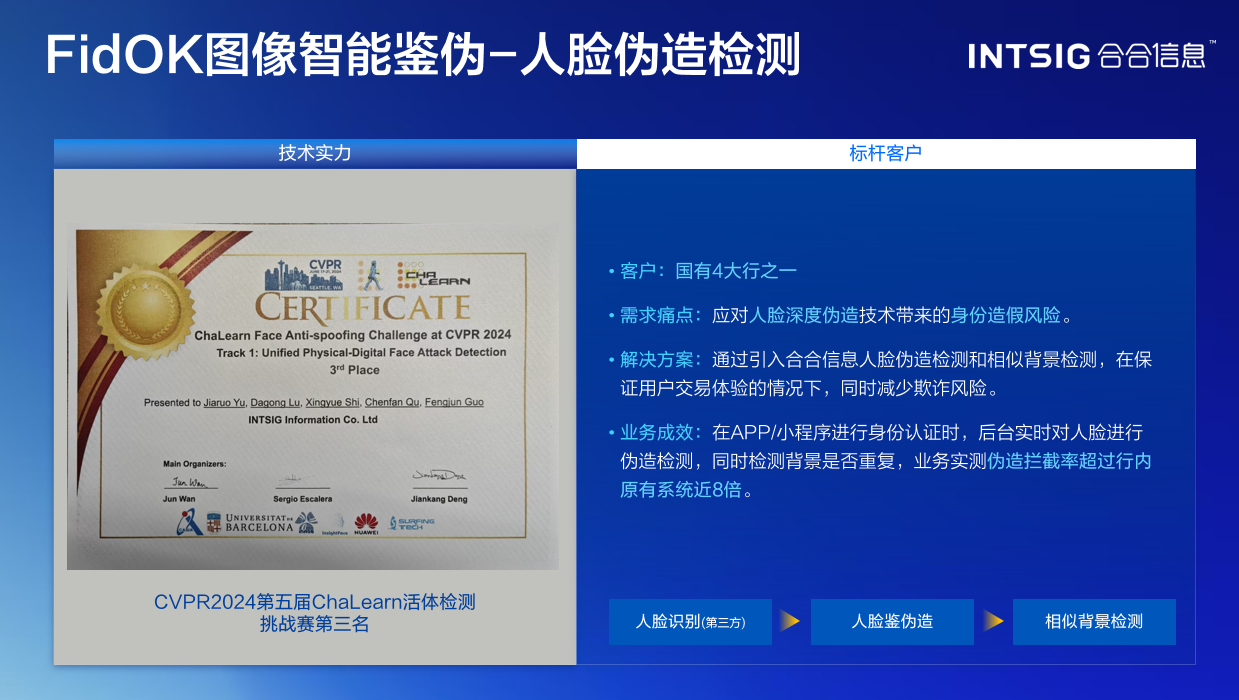This screenshot has width=1239, height=700.
Task: Click the Surfing Tech logo
Action: coord(411,523)
